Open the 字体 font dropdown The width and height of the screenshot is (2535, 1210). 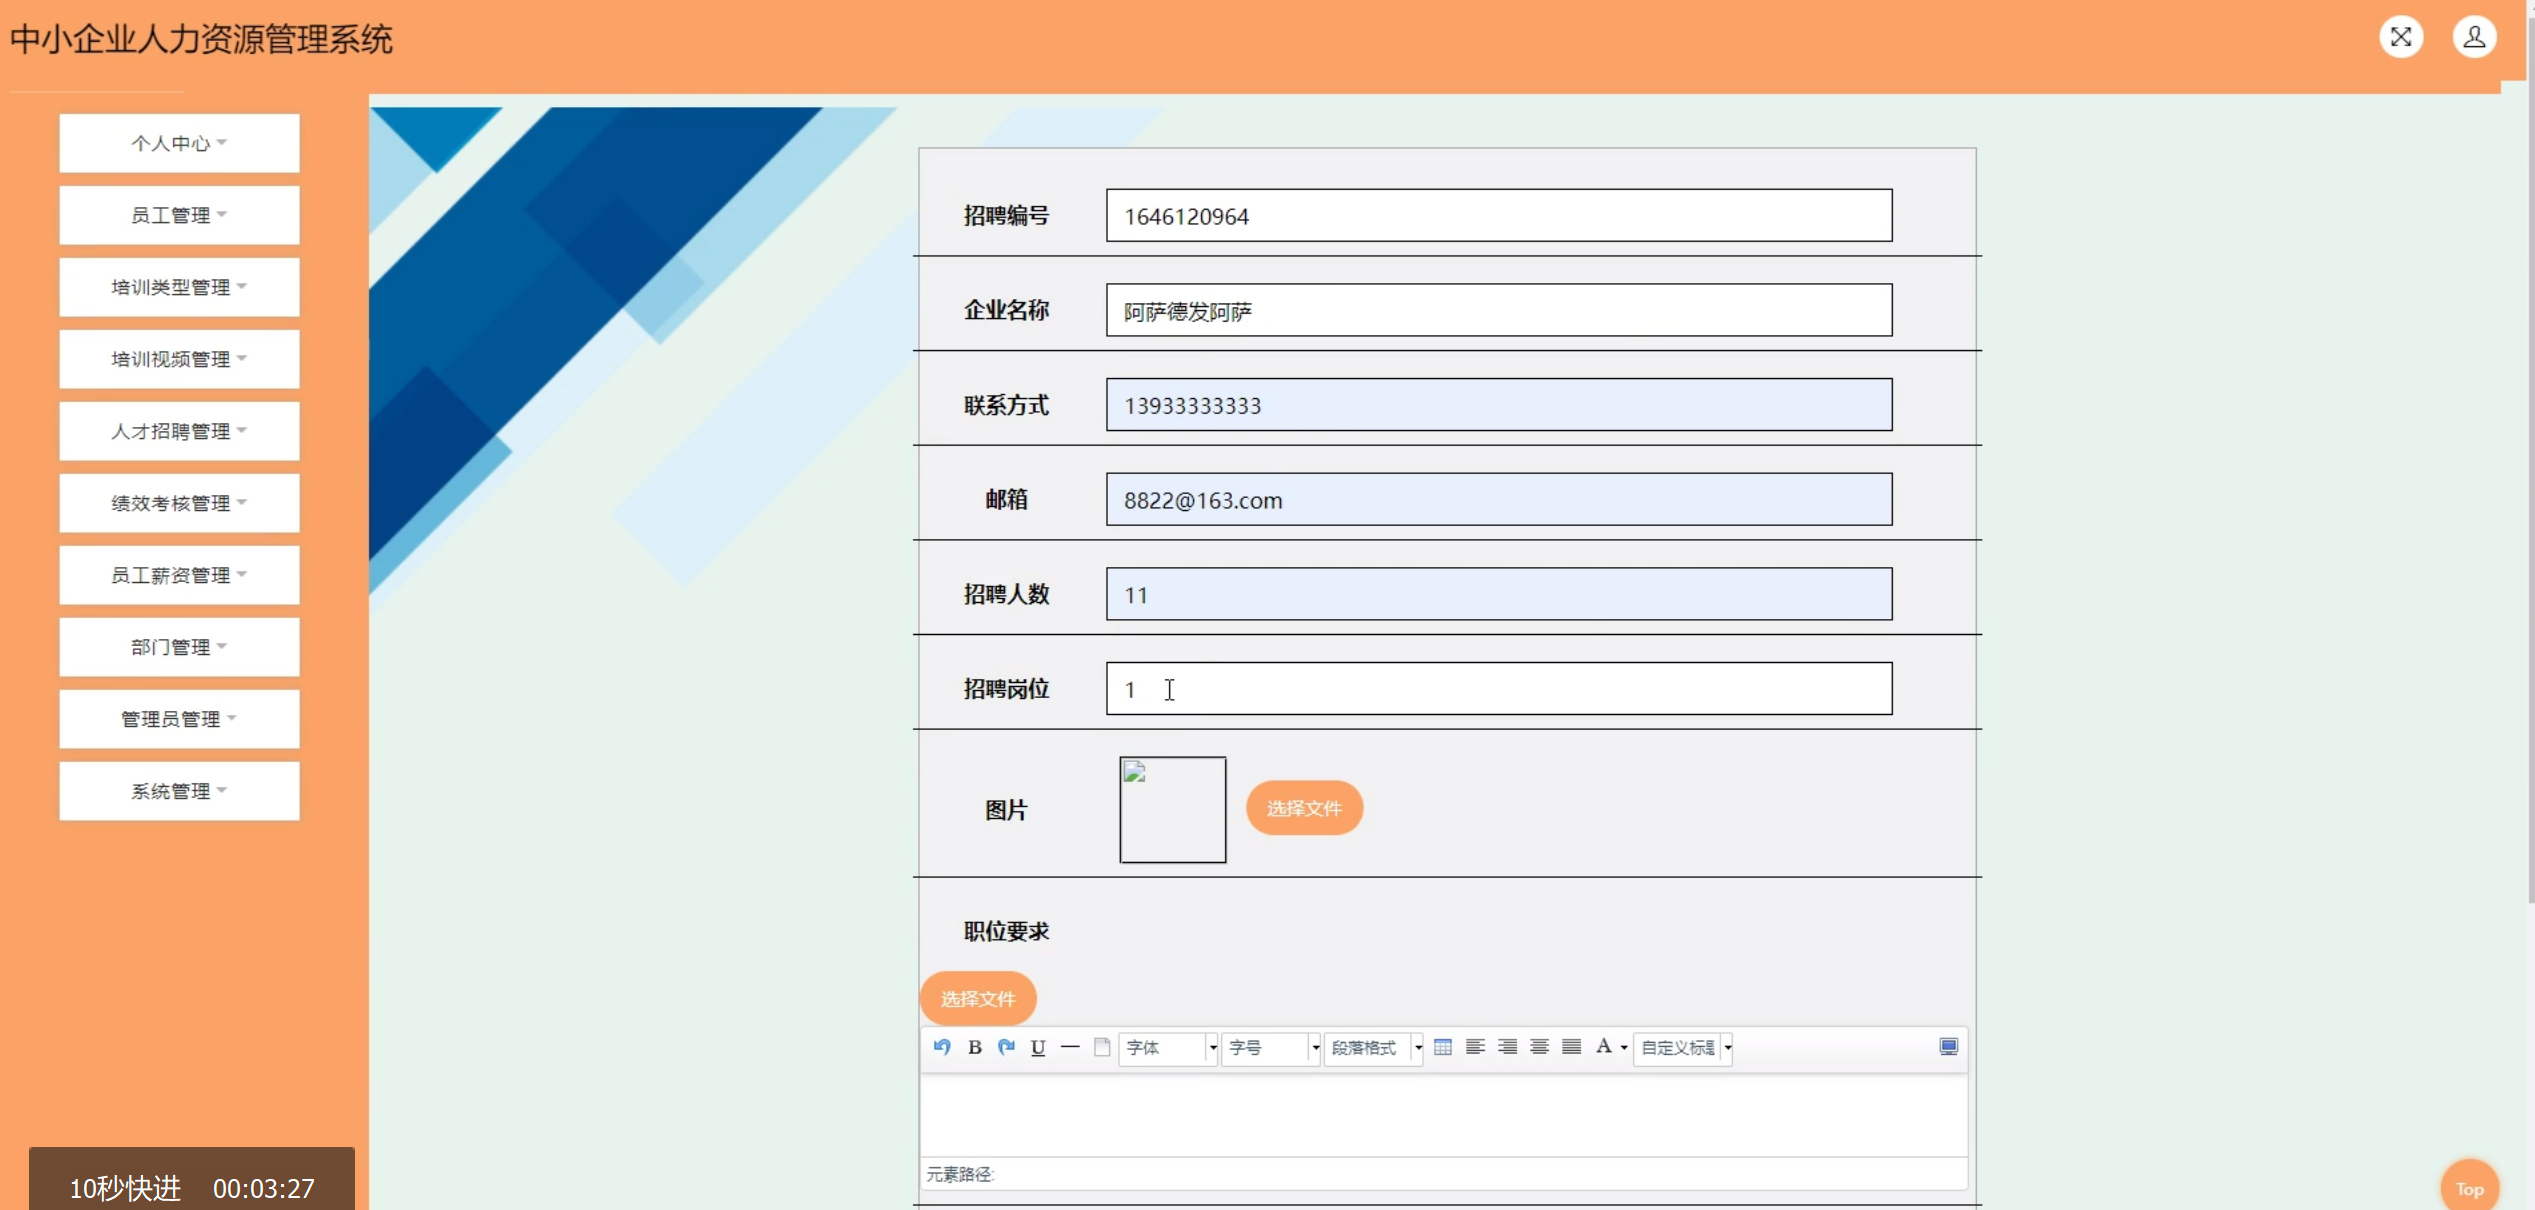tap(1167, 1048)
